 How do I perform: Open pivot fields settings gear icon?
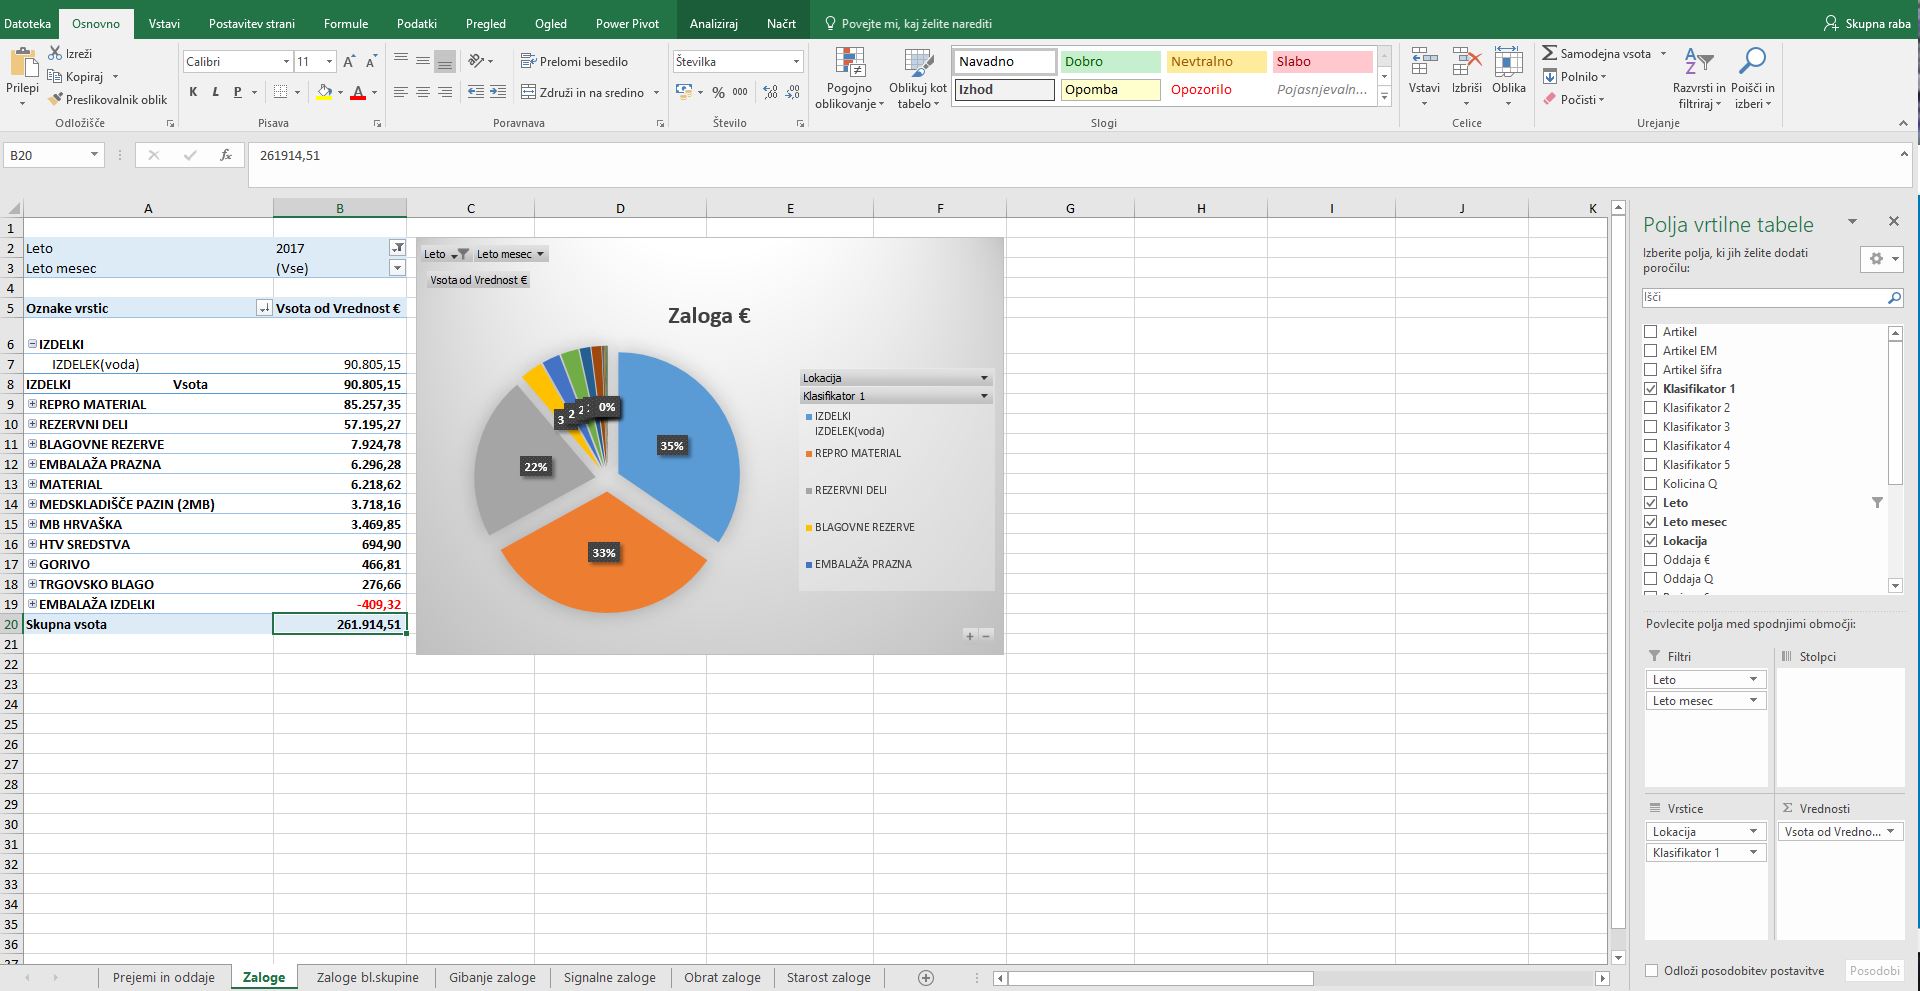[x=1880, y=259]
